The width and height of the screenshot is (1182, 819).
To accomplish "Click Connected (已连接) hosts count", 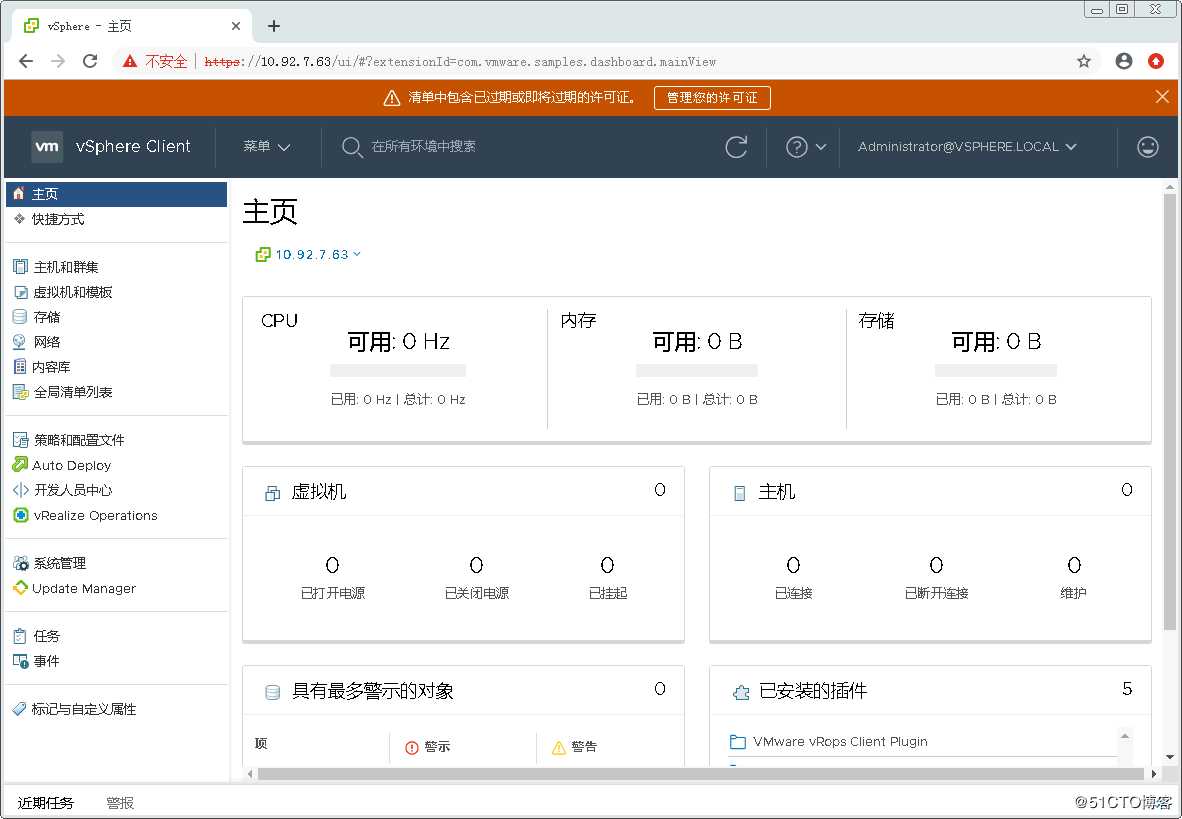I will (793, 565).
